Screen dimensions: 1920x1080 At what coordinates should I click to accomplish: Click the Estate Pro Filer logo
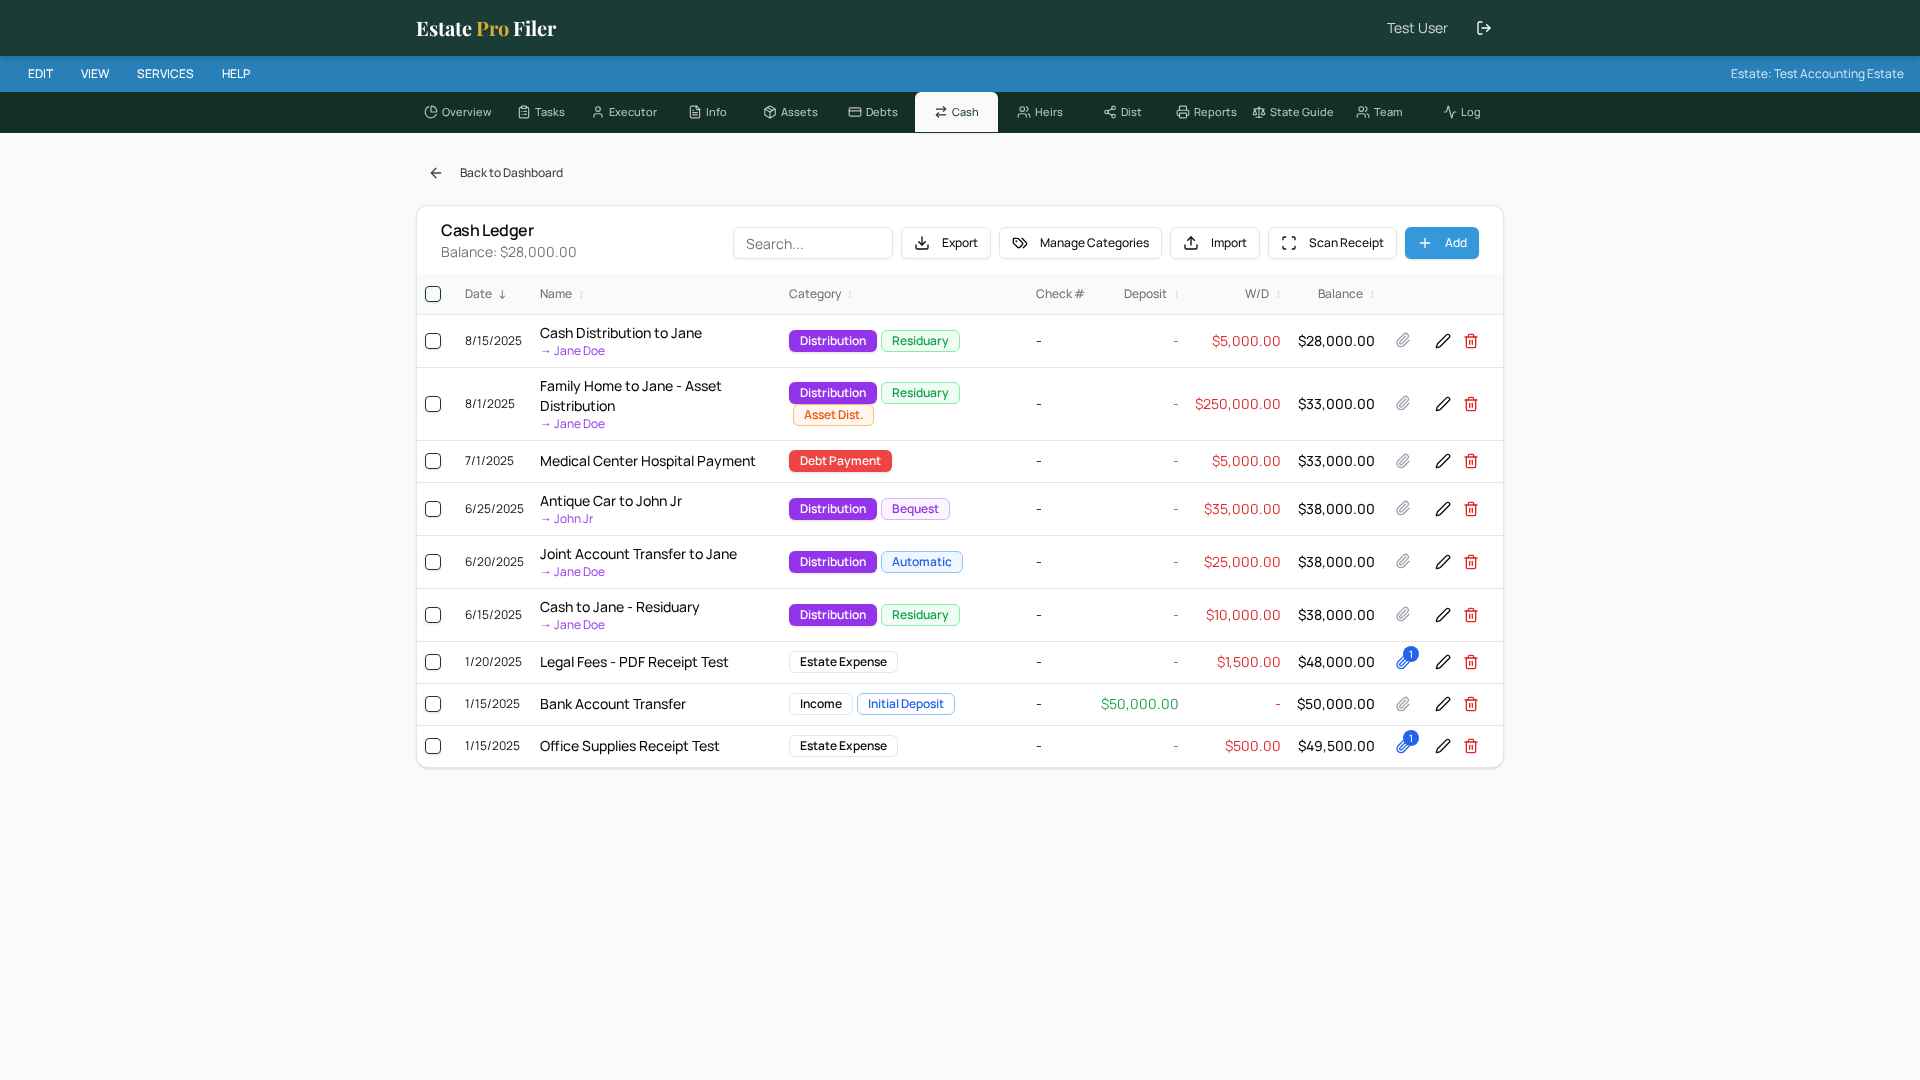tap(486, 28)
